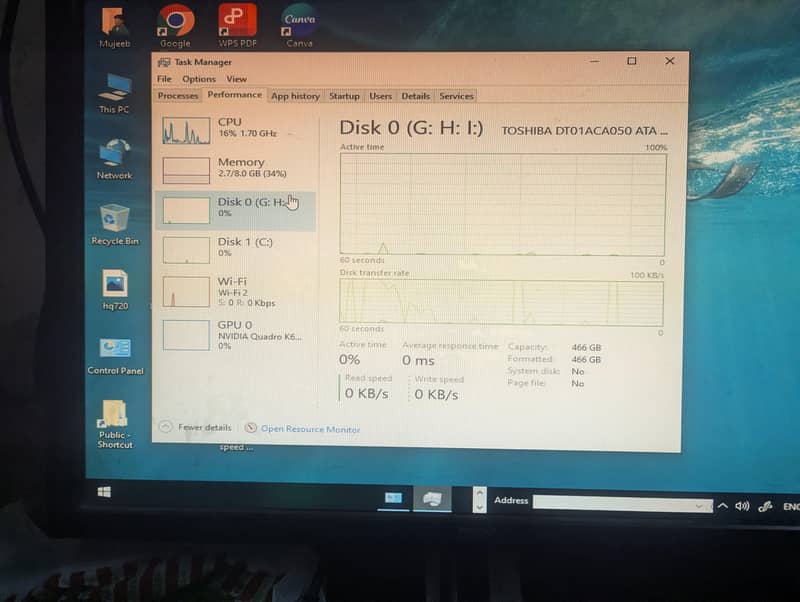Click the Windows Start button

click(x=104, y=492)
